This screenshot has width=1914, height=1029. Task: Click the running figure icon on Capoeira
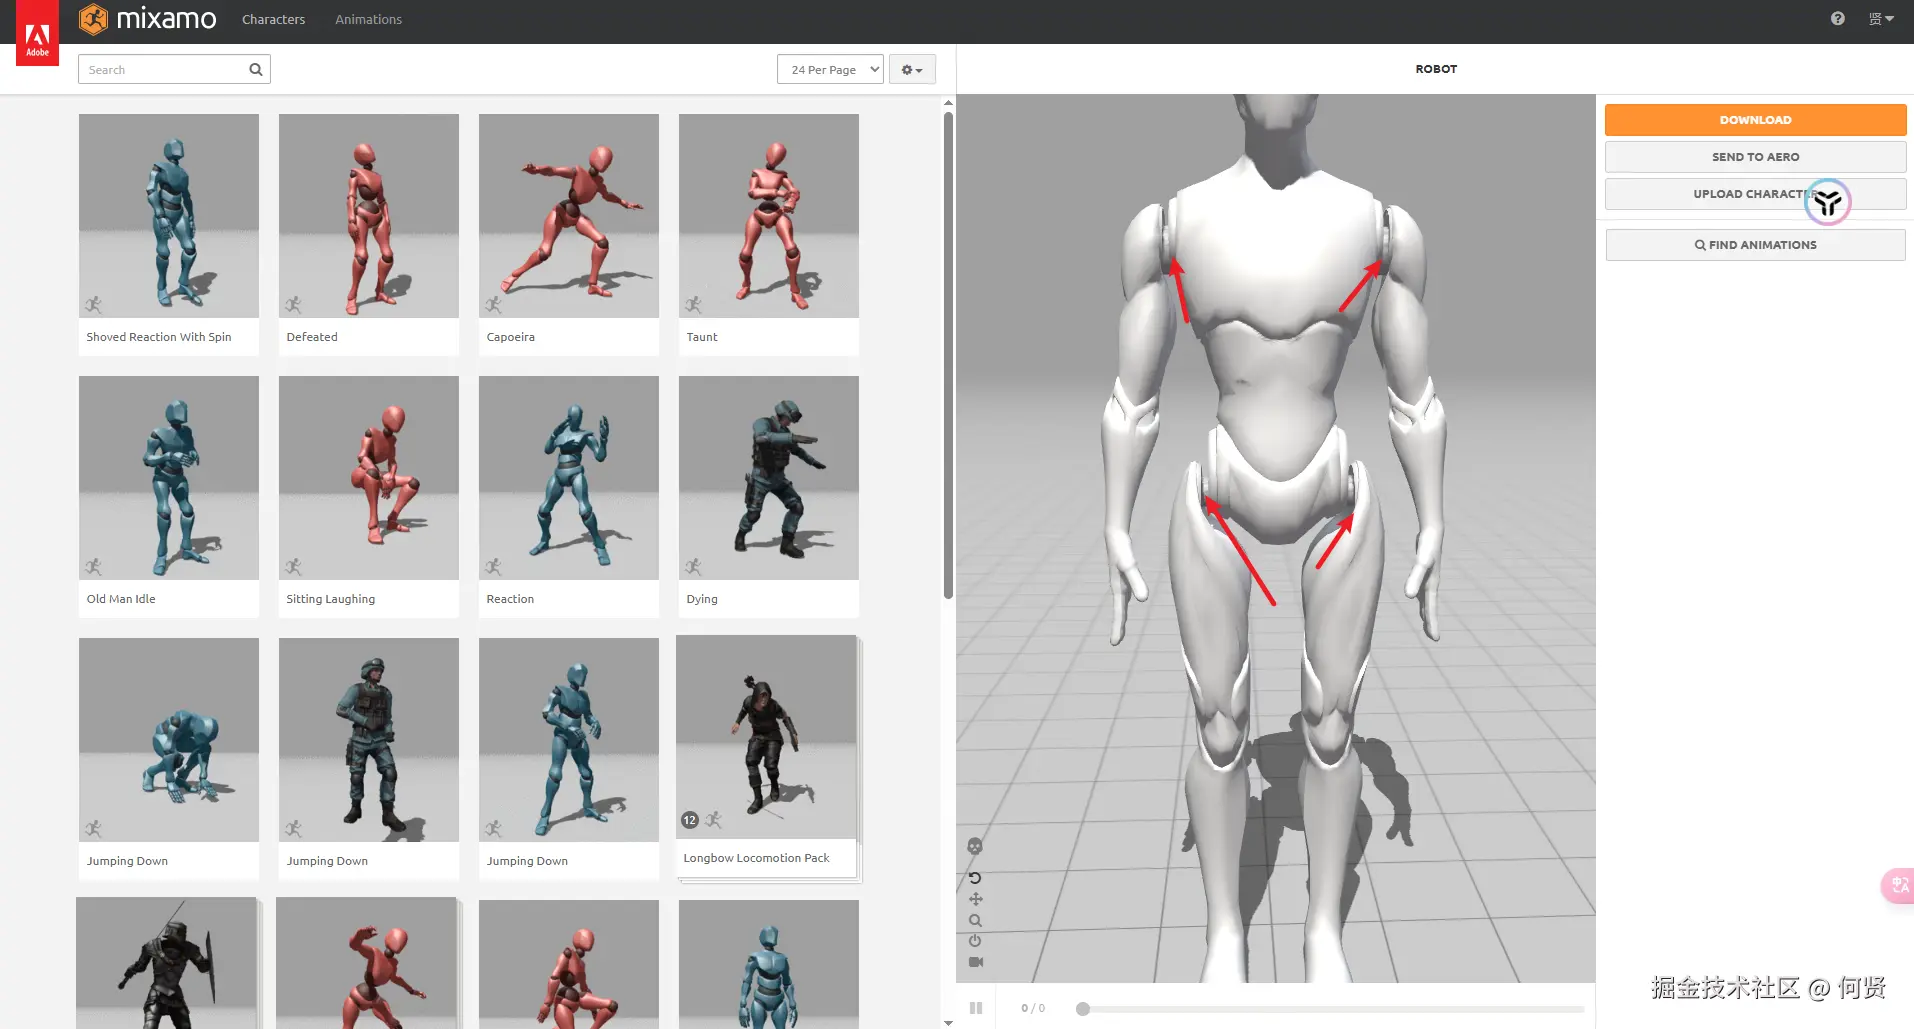pos(493,305)
